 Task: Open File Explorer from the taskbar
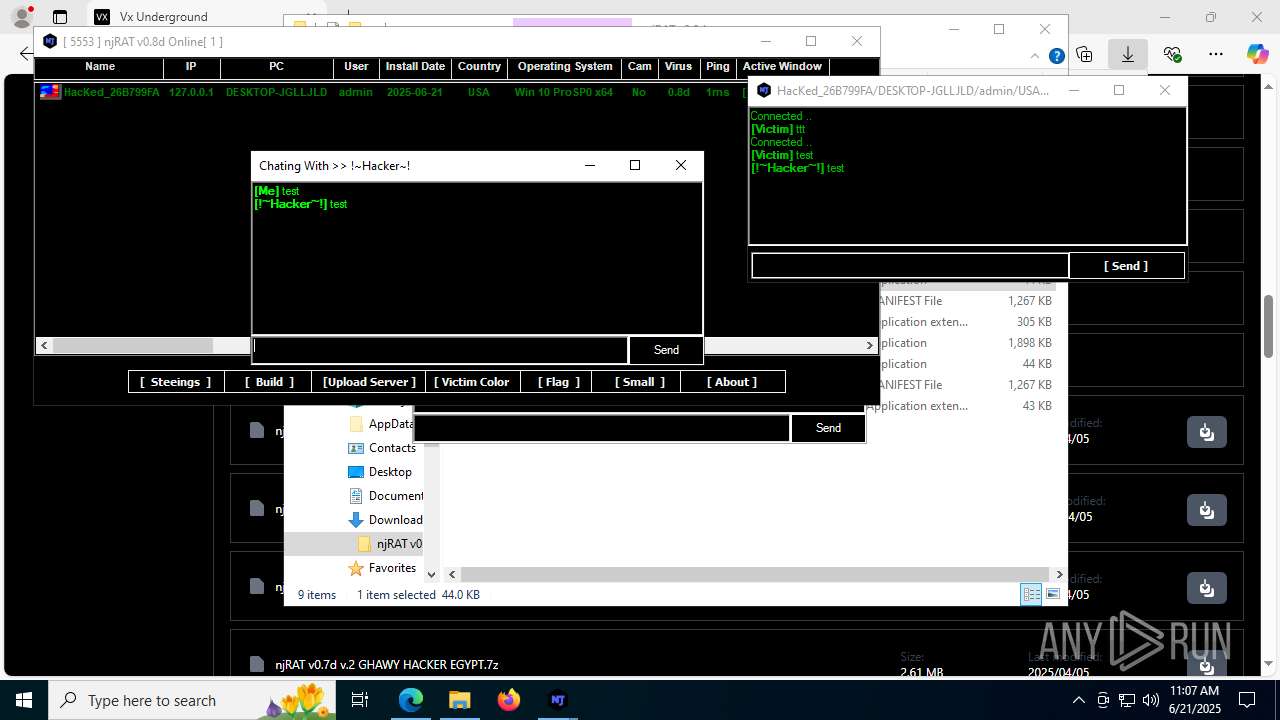point(459,700)
